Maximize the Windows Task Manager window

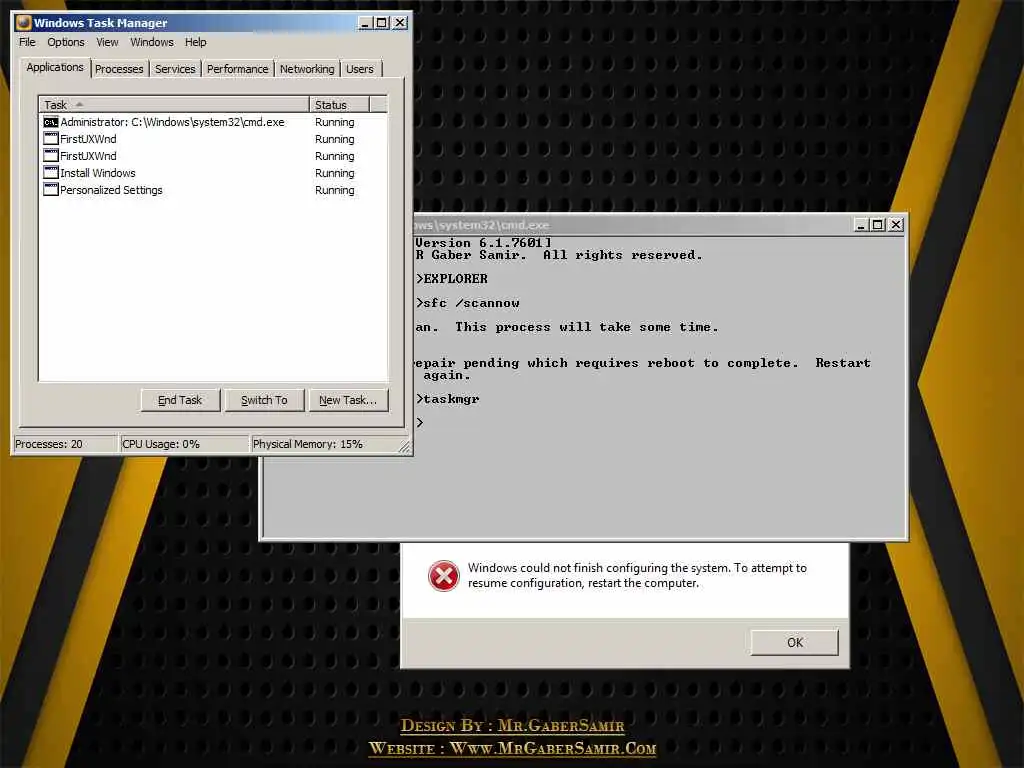click(x=382, y=23)
